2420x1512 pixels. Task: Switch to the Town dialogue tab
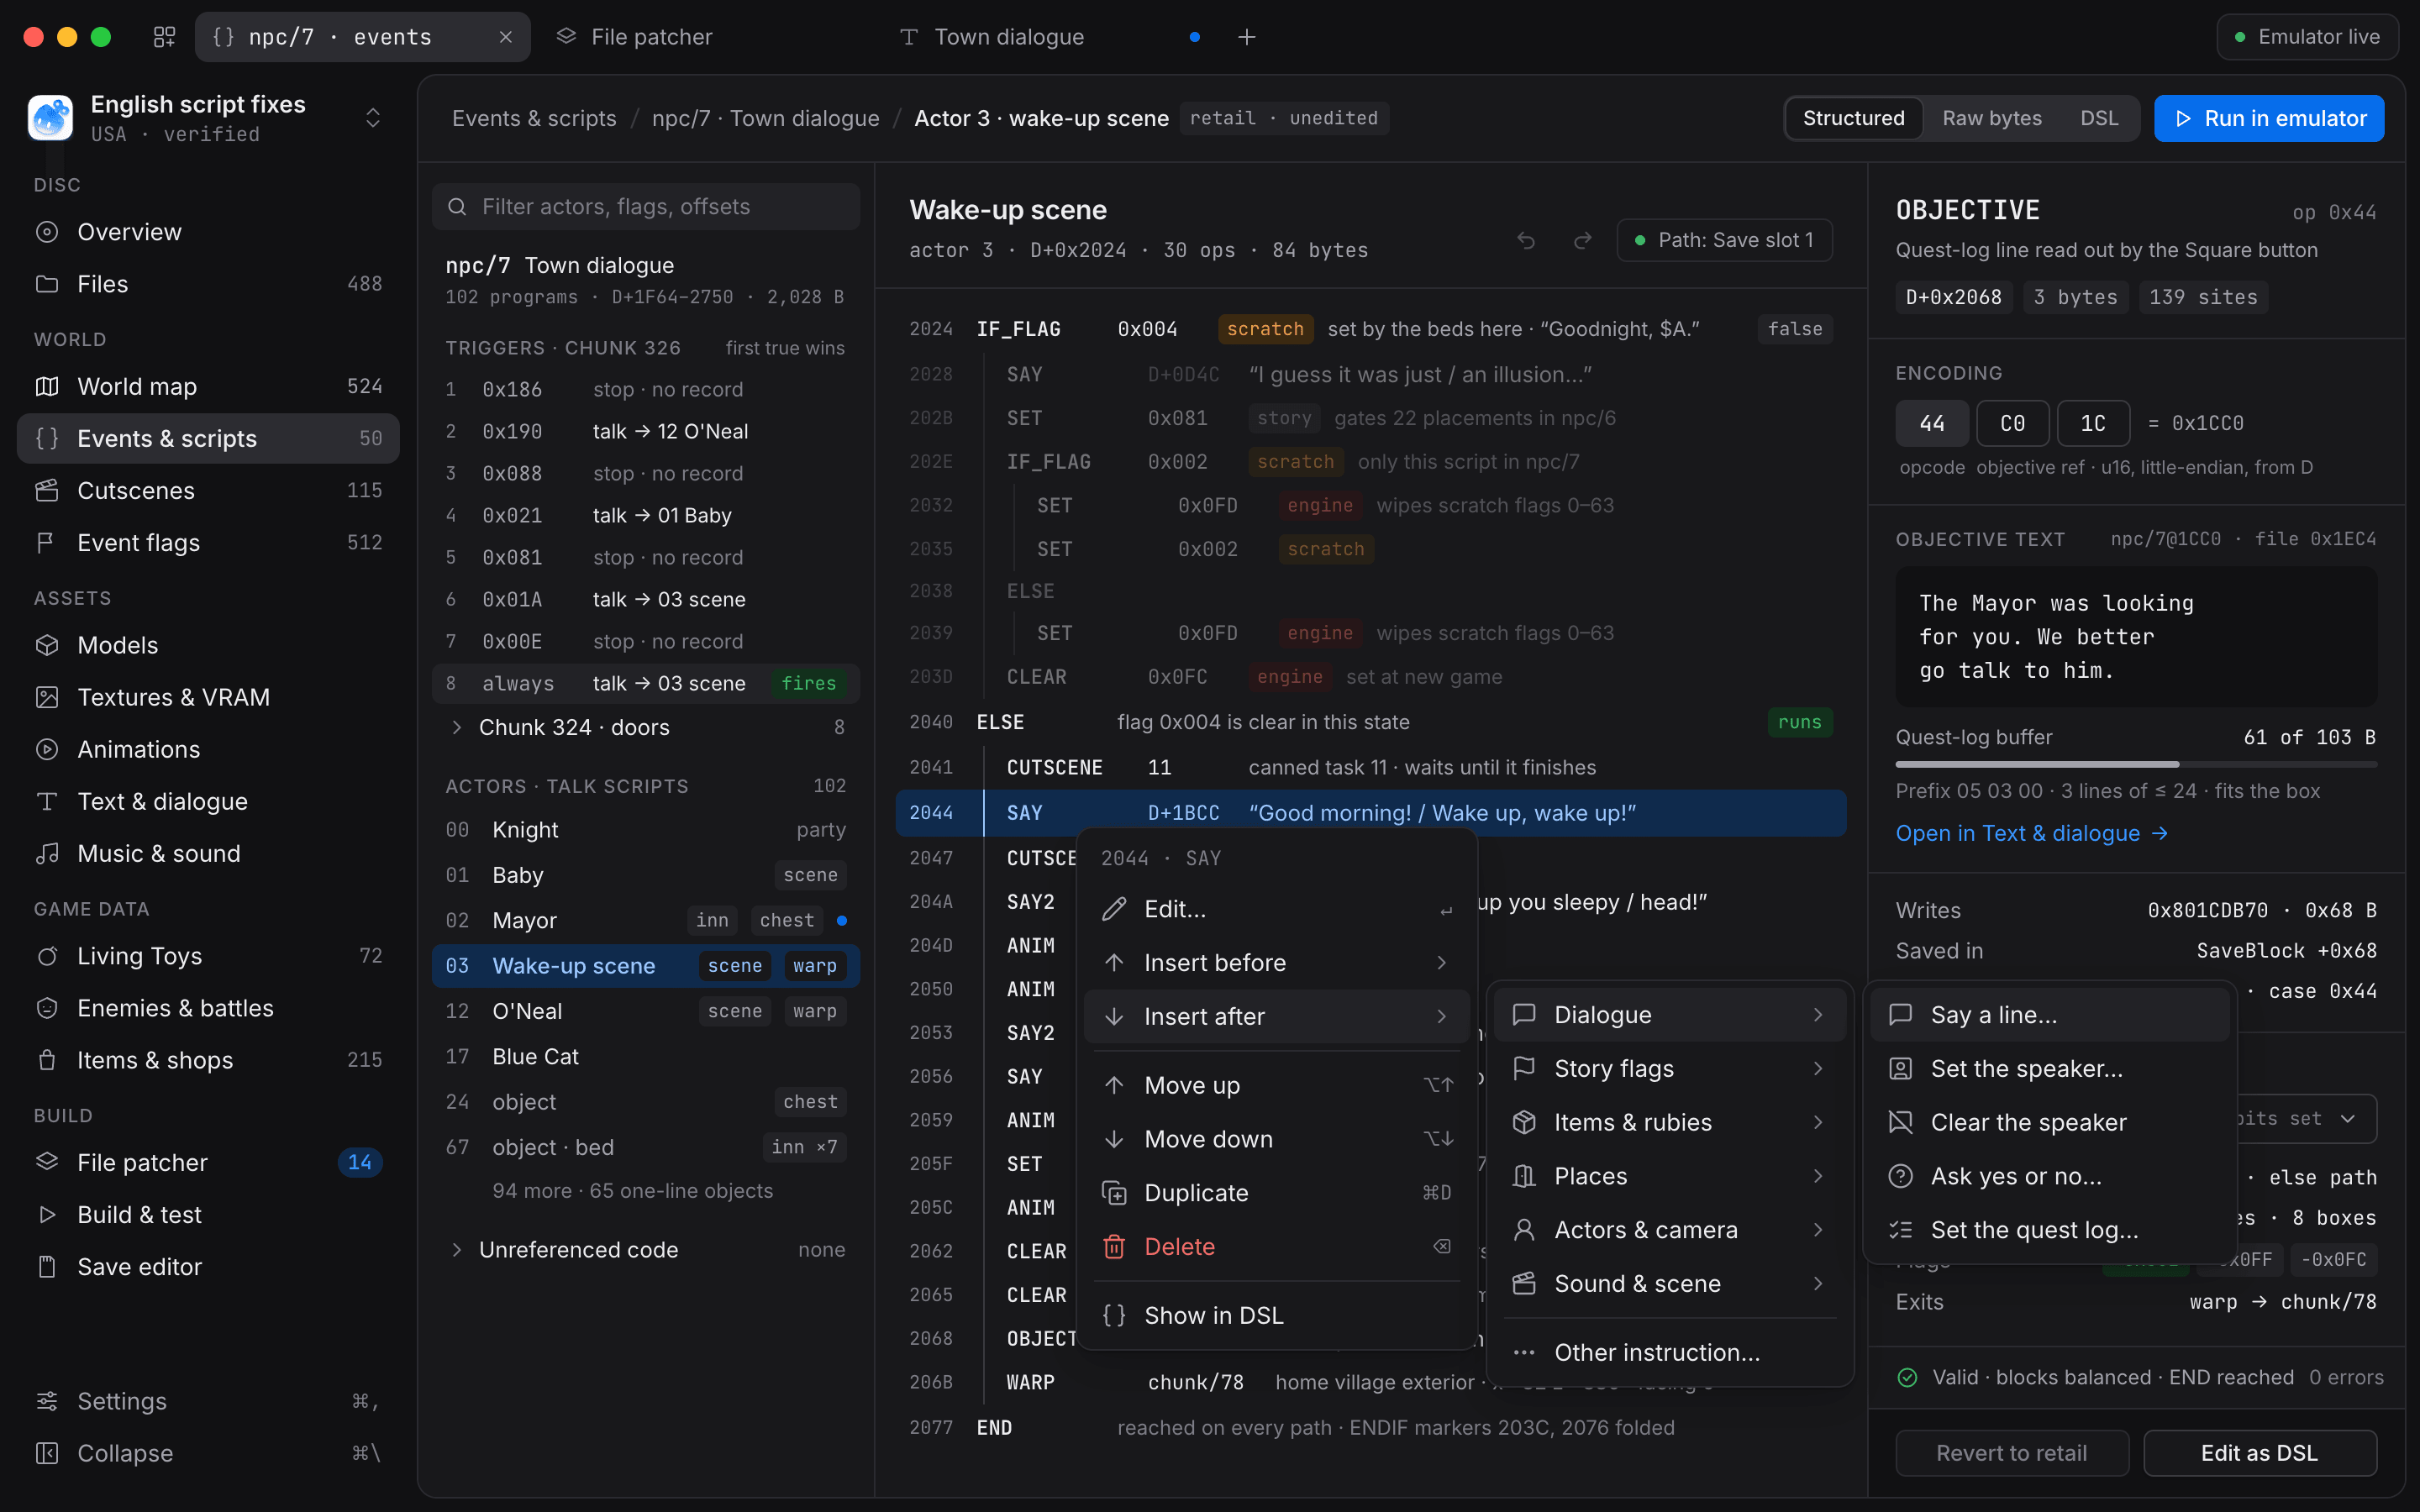[x=1050, y=37]
